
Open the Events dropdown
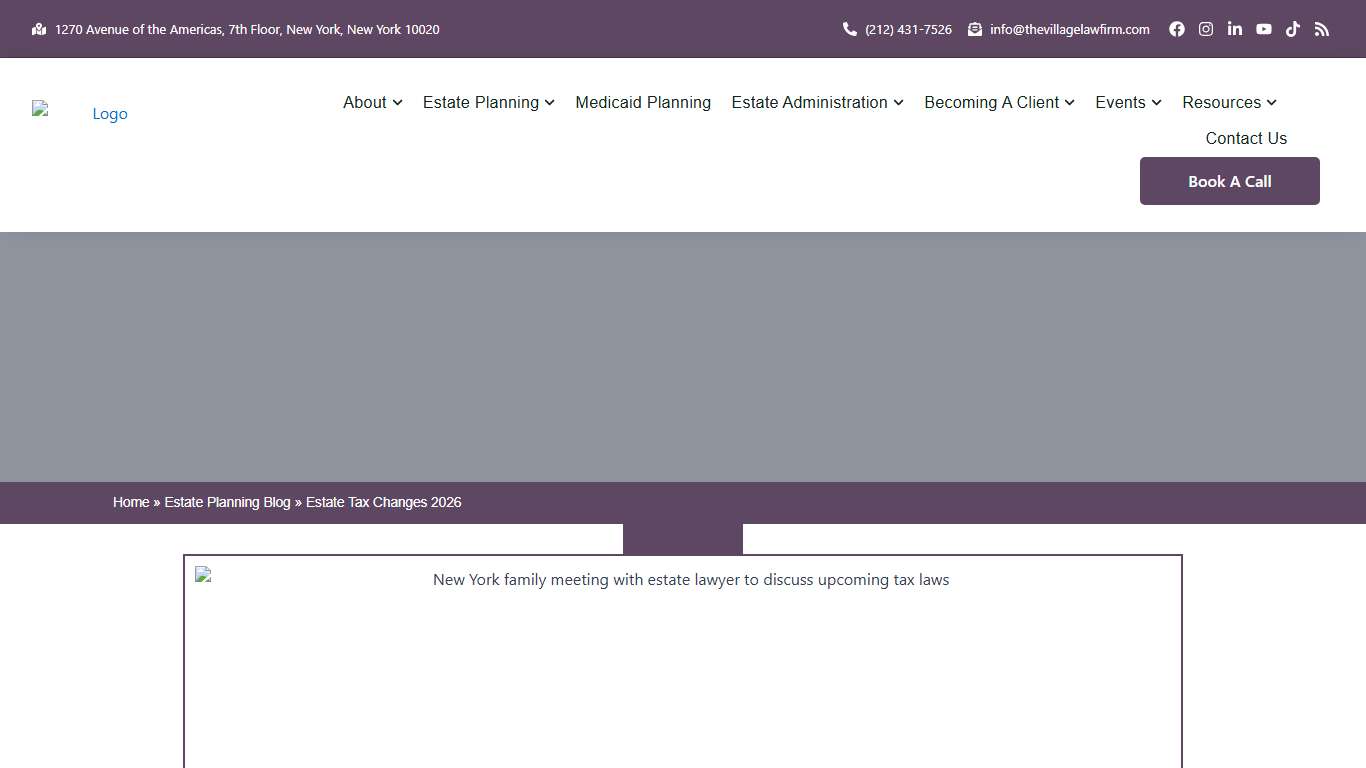tap(1128, 102)
